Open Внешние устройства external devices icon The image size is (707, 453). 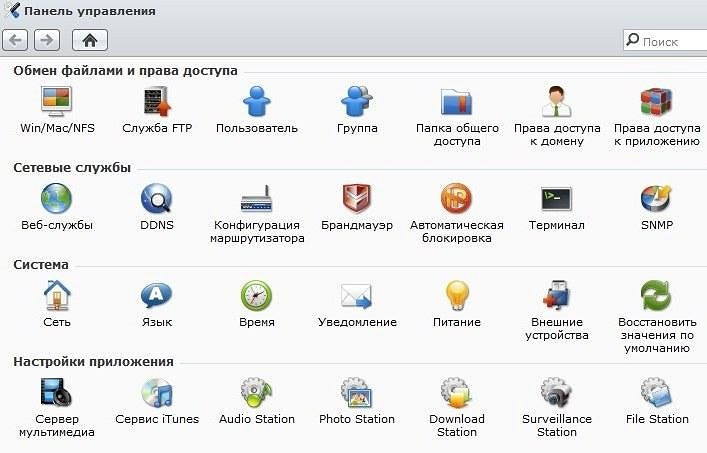[557, 296]
